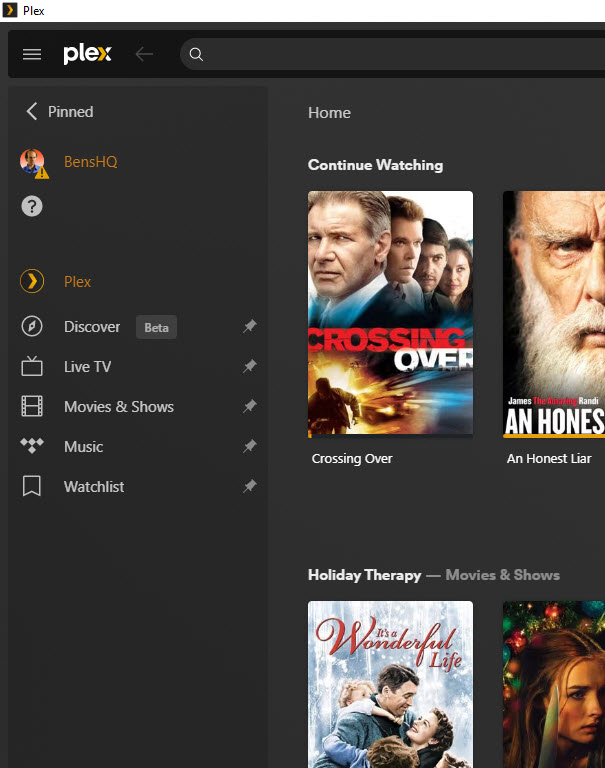The image size is (605, 768).
Task: Open Discover in sidebar
Action: coord(92,327)
